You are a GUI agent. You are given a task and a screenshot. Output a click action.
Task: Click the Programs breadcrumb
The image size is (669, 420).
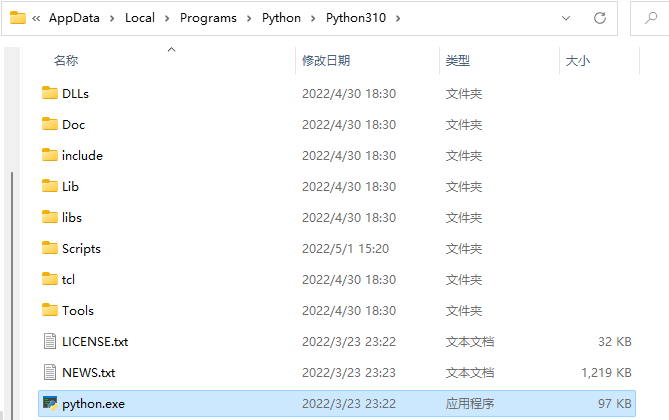pyautogui.click(x=208, y=18)
